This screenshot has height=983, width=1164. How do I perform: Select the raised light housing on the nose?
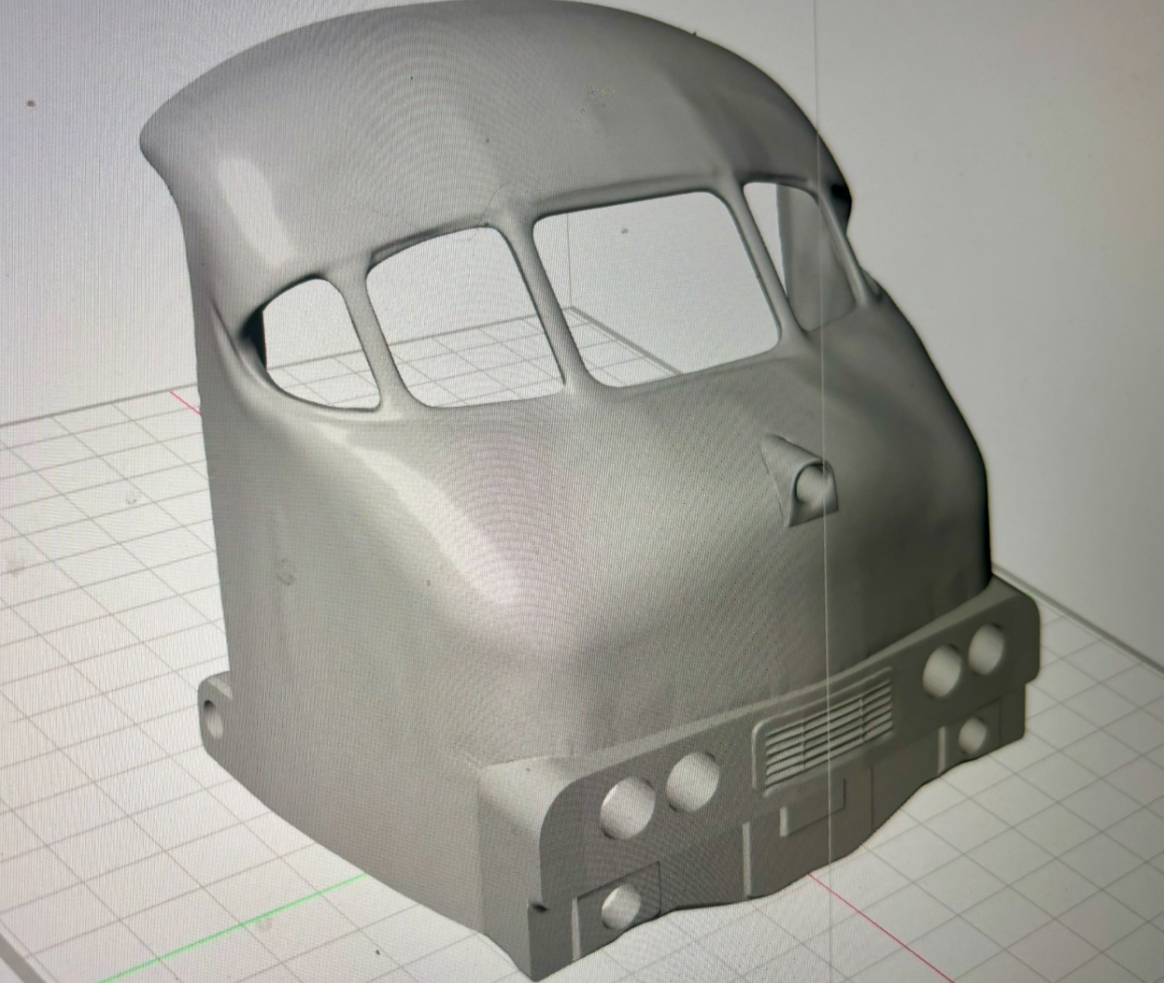click(803, 483)
